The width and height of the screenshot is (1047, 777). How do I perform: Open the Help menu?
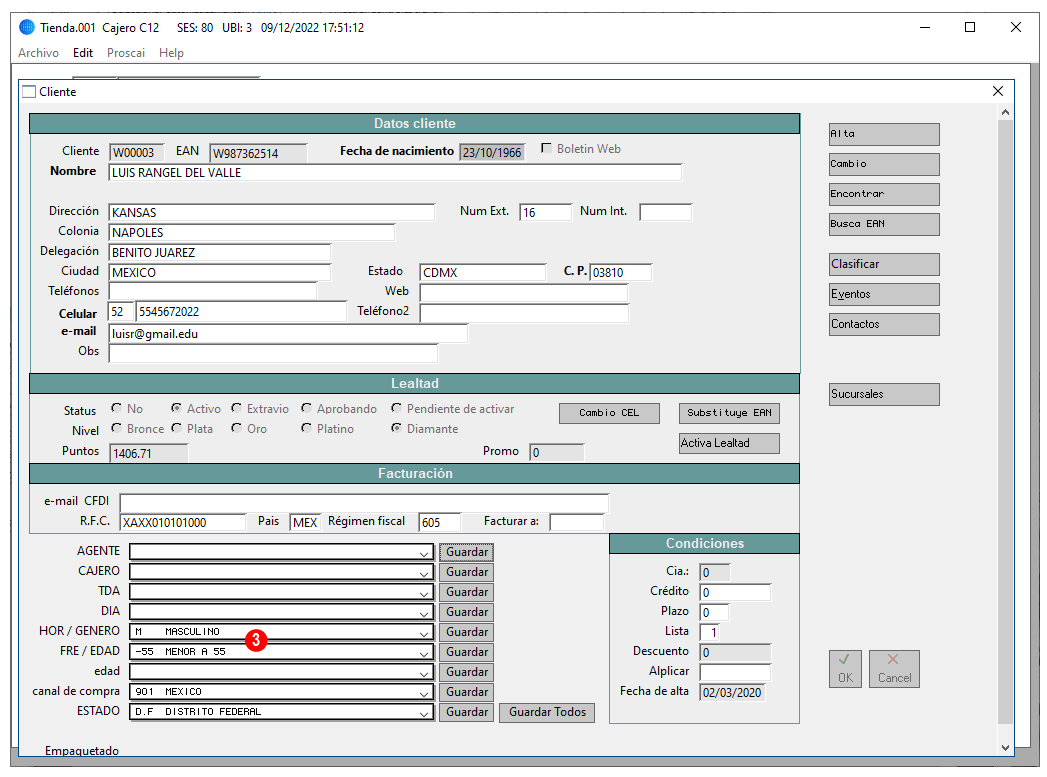(x=171, y=53)
